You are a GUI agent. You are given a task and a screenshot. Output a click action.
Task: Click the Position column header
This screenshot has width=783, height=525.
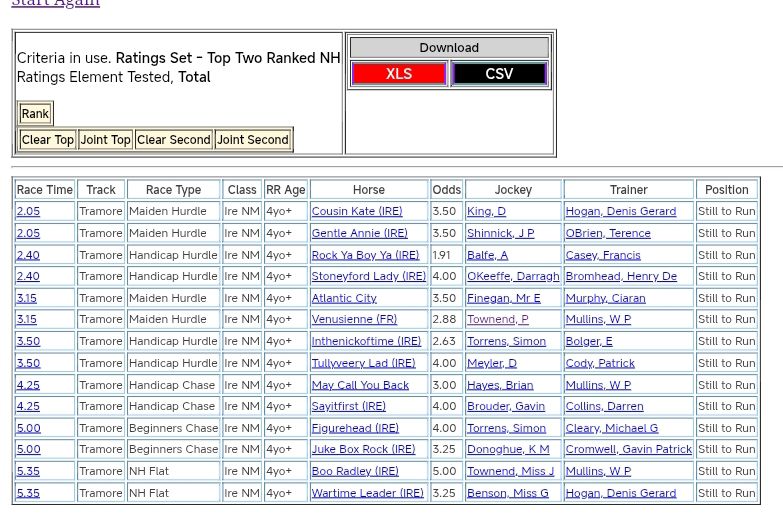point(726,190)
